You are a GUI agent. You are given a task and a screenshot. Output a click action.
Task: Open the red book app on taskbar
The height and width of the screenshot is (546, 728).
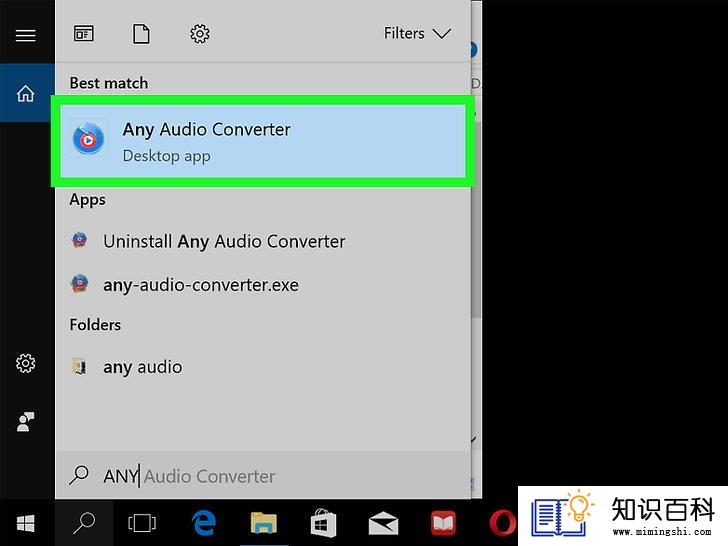443,523
